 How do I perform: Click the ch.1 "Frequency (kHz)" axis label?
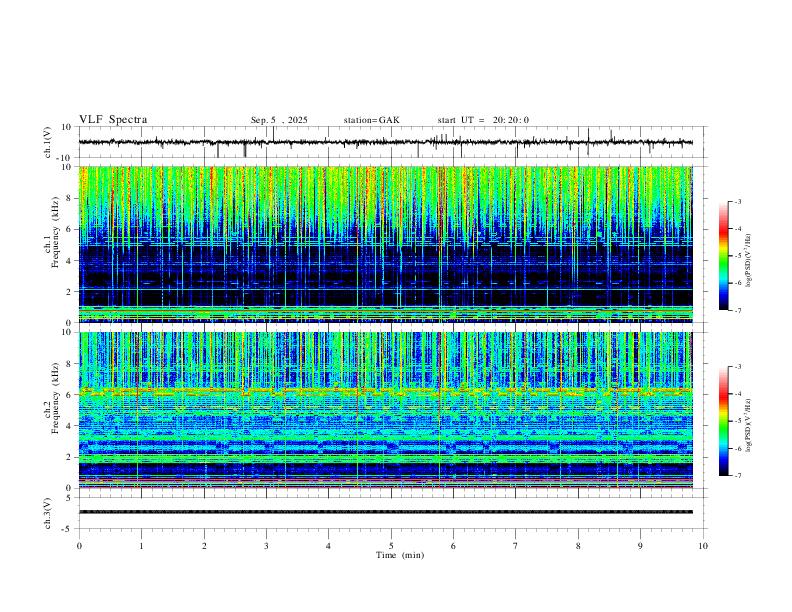pos(55,230)
